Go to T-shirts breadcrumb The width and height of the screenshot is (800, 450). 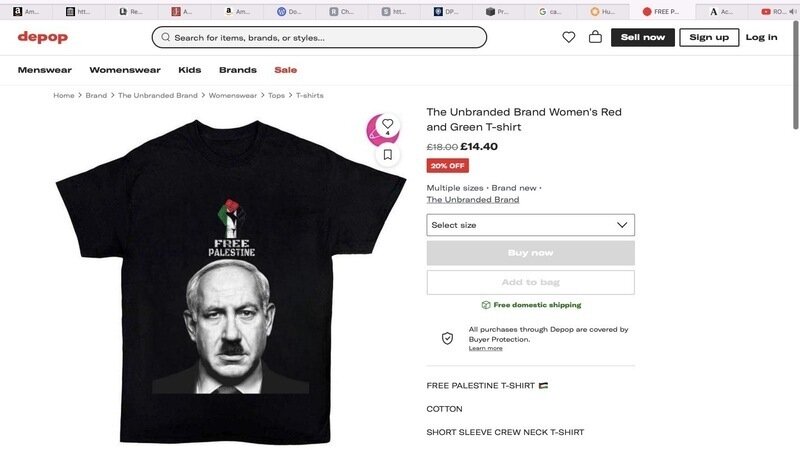coord(310,96)
